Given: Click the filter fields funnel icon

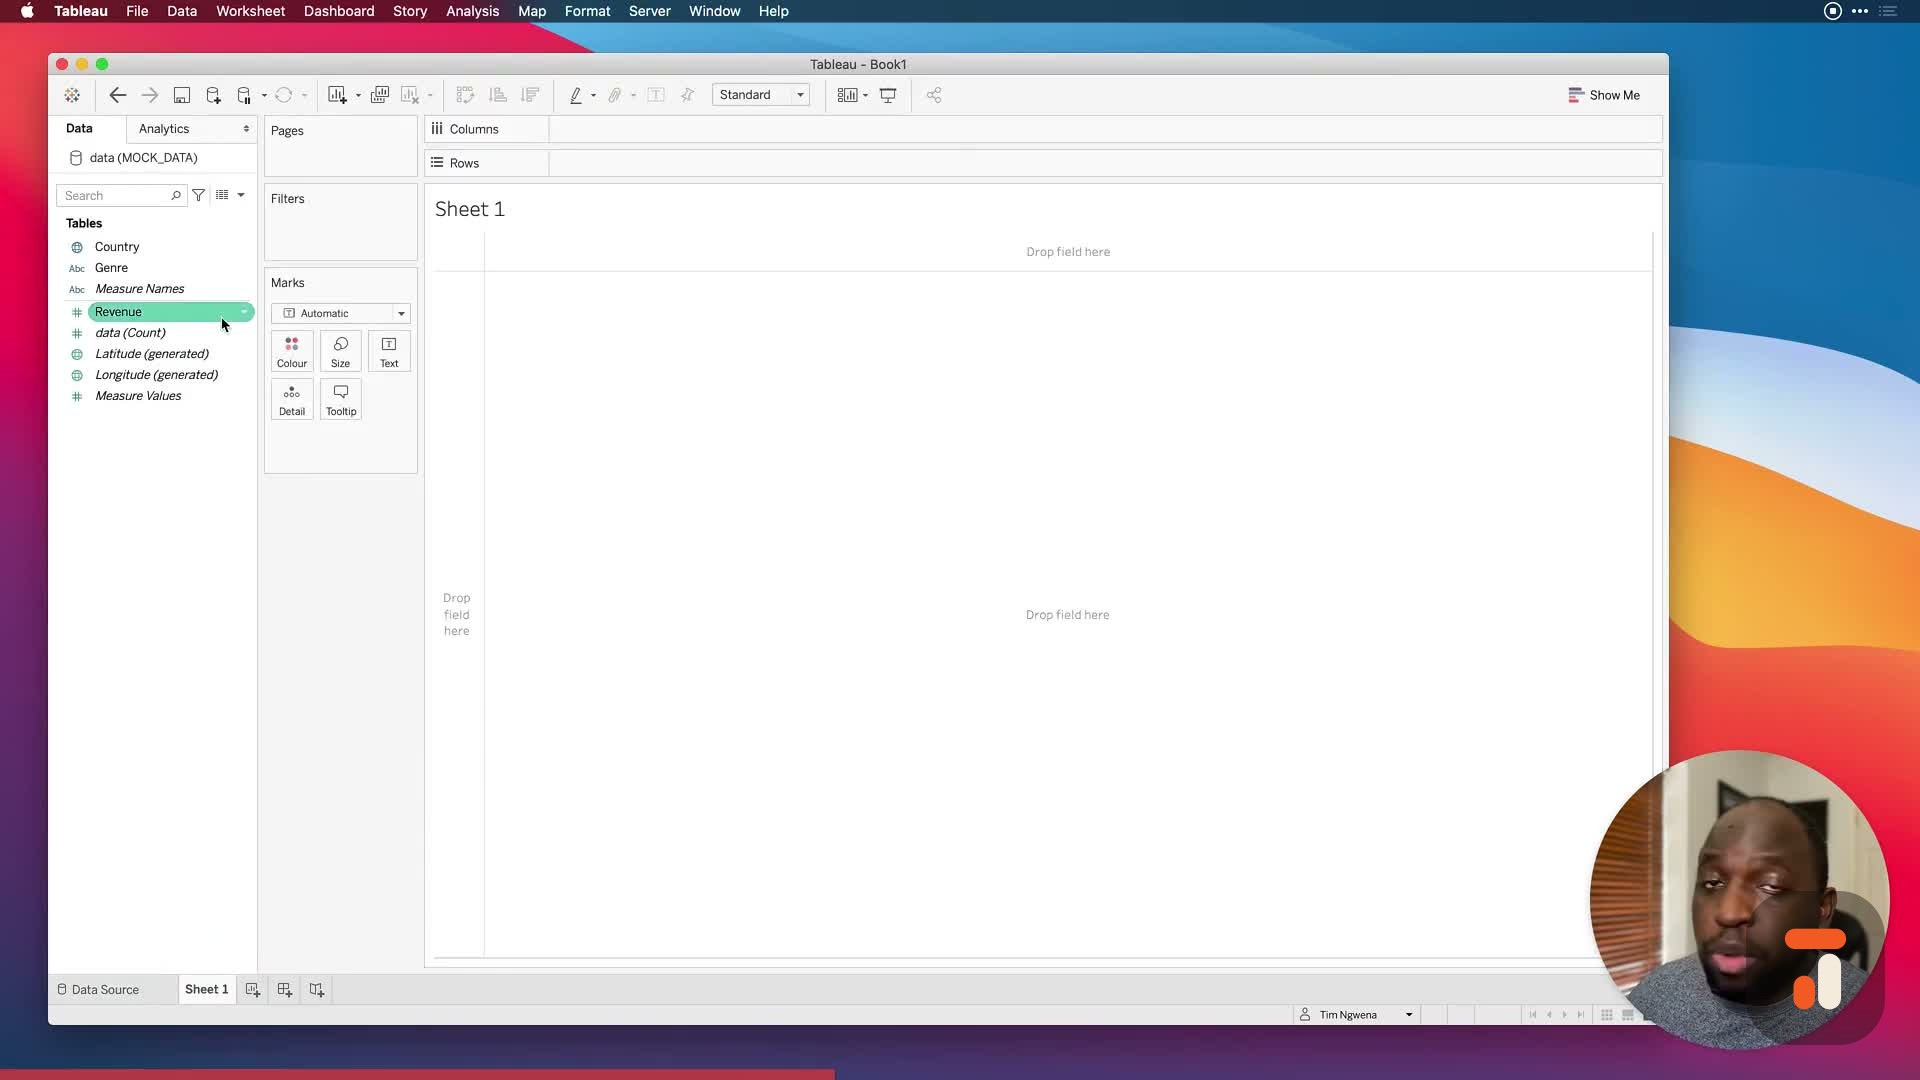Looking at the screenshot, I should click(x=199, y=195).
